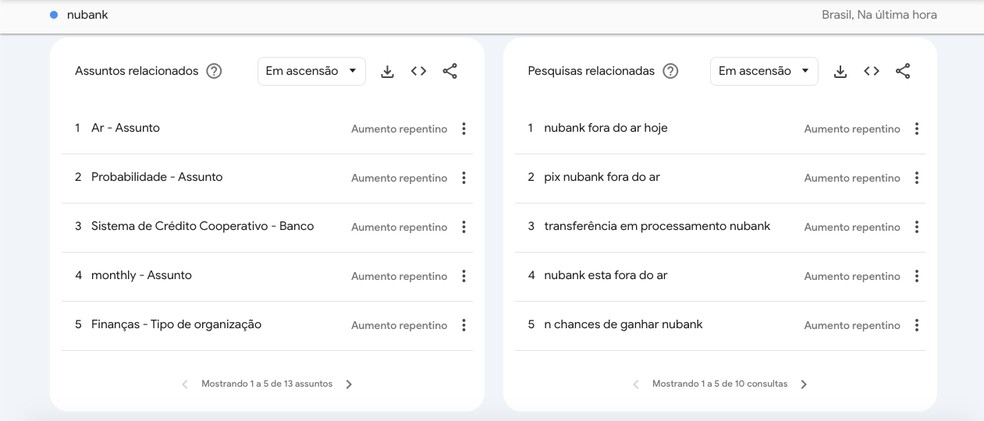
Task: Open more options for 'pix nubank fora do ar'
Action: coord(917,178)
